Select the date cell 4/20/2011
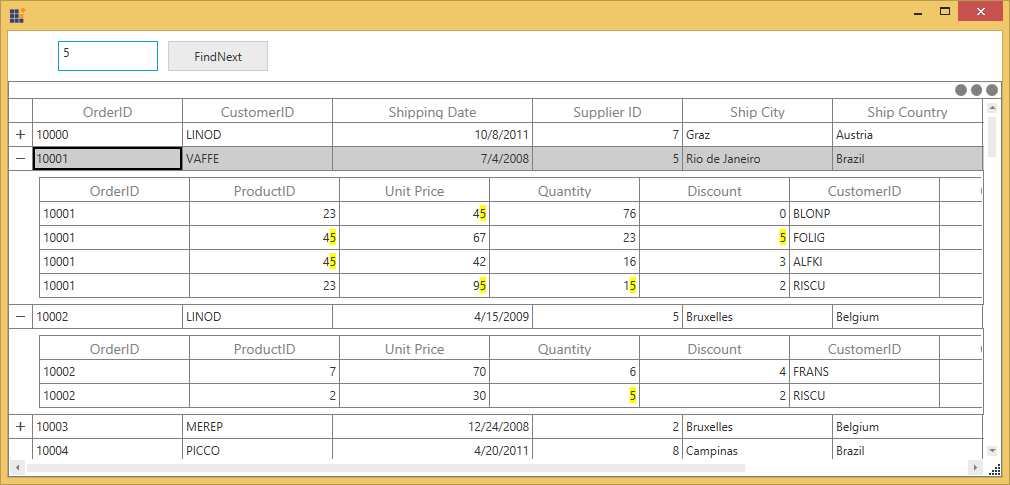 click(x=433, y=450)
